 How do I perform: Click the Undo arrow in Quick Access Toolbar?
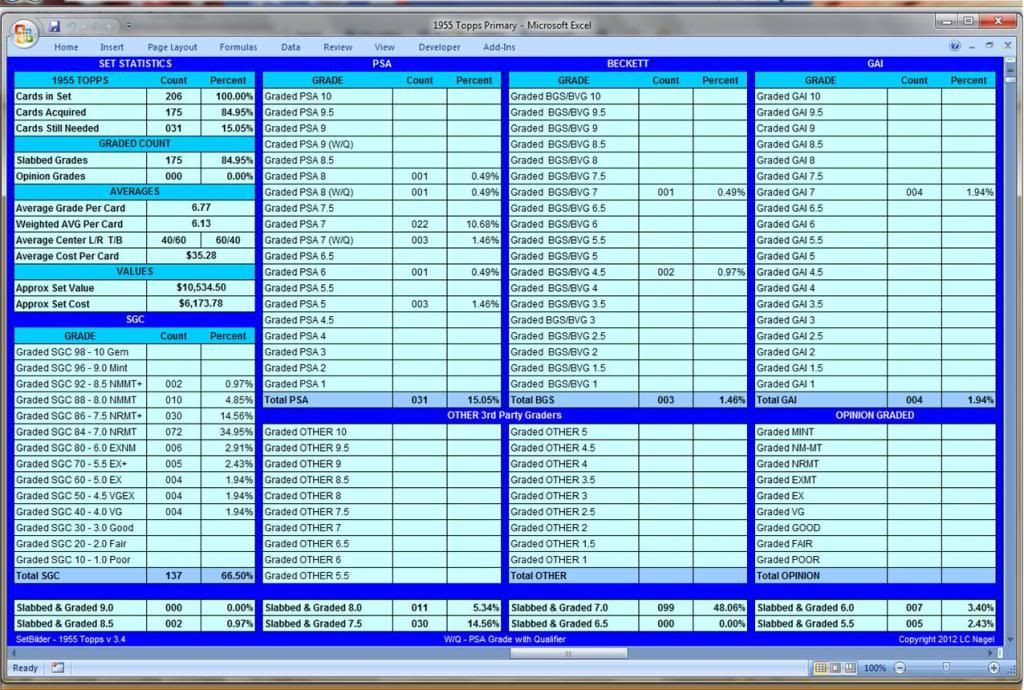72,26
